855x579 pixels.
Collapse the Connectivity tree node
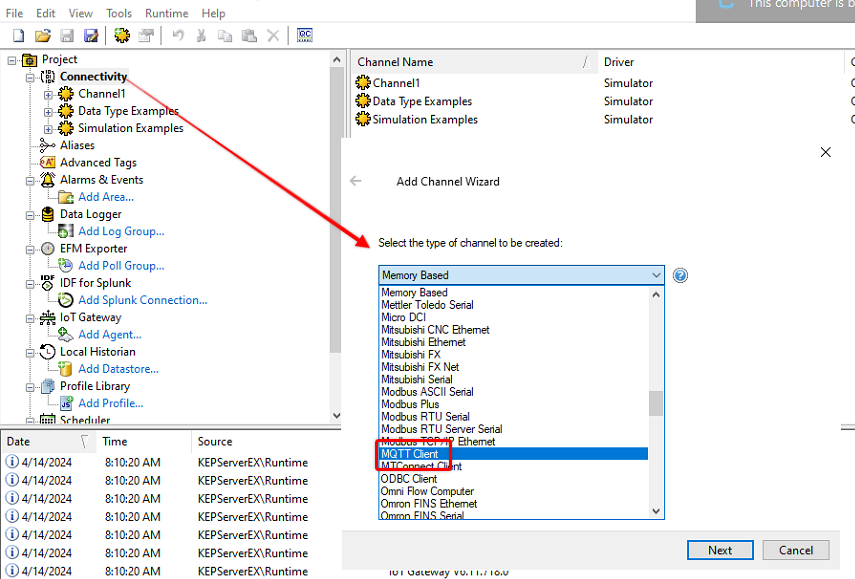point(30,77)
